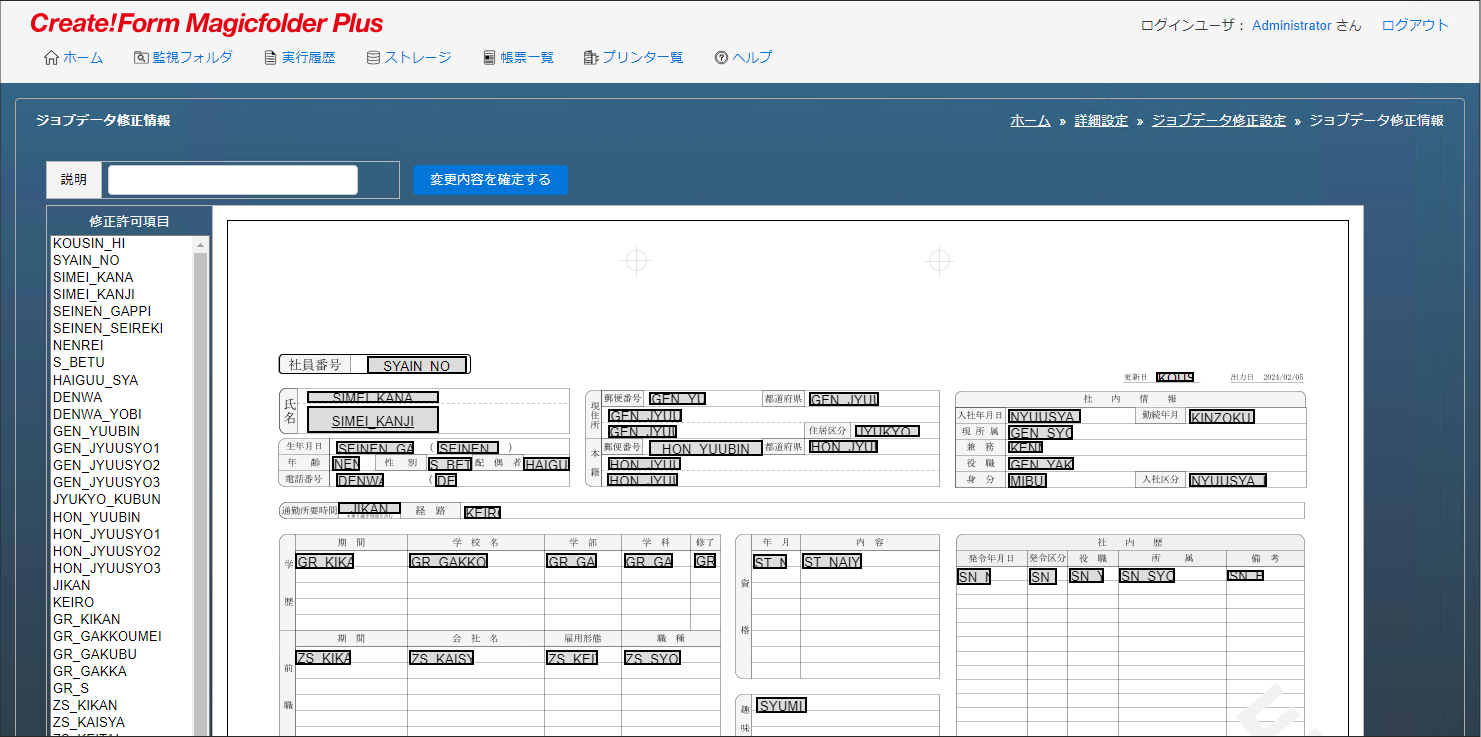Go to 実行履歴 page
1481x737 pixels.
(308, 58)
